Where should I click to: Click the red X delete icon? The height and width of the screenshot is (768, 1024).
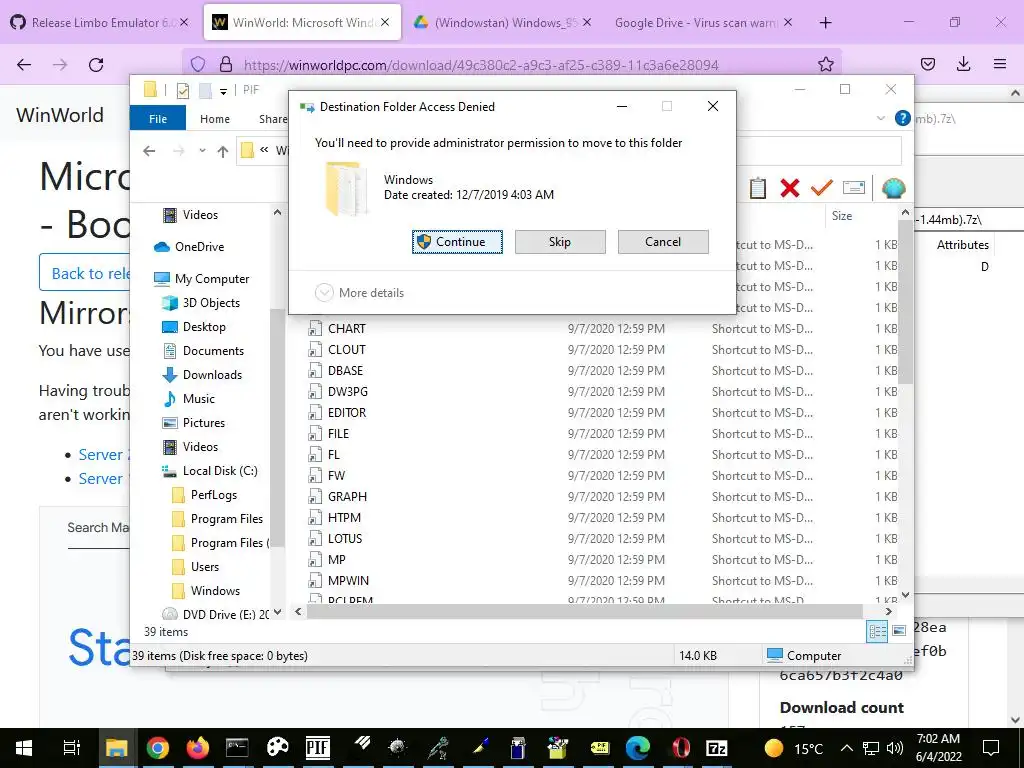point(790,189)
